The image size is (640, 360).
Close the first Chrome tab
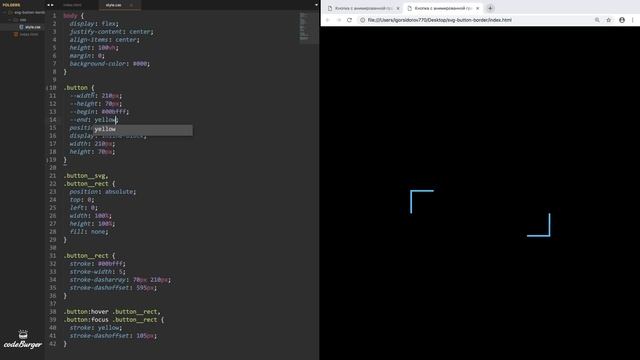point(398,8)
